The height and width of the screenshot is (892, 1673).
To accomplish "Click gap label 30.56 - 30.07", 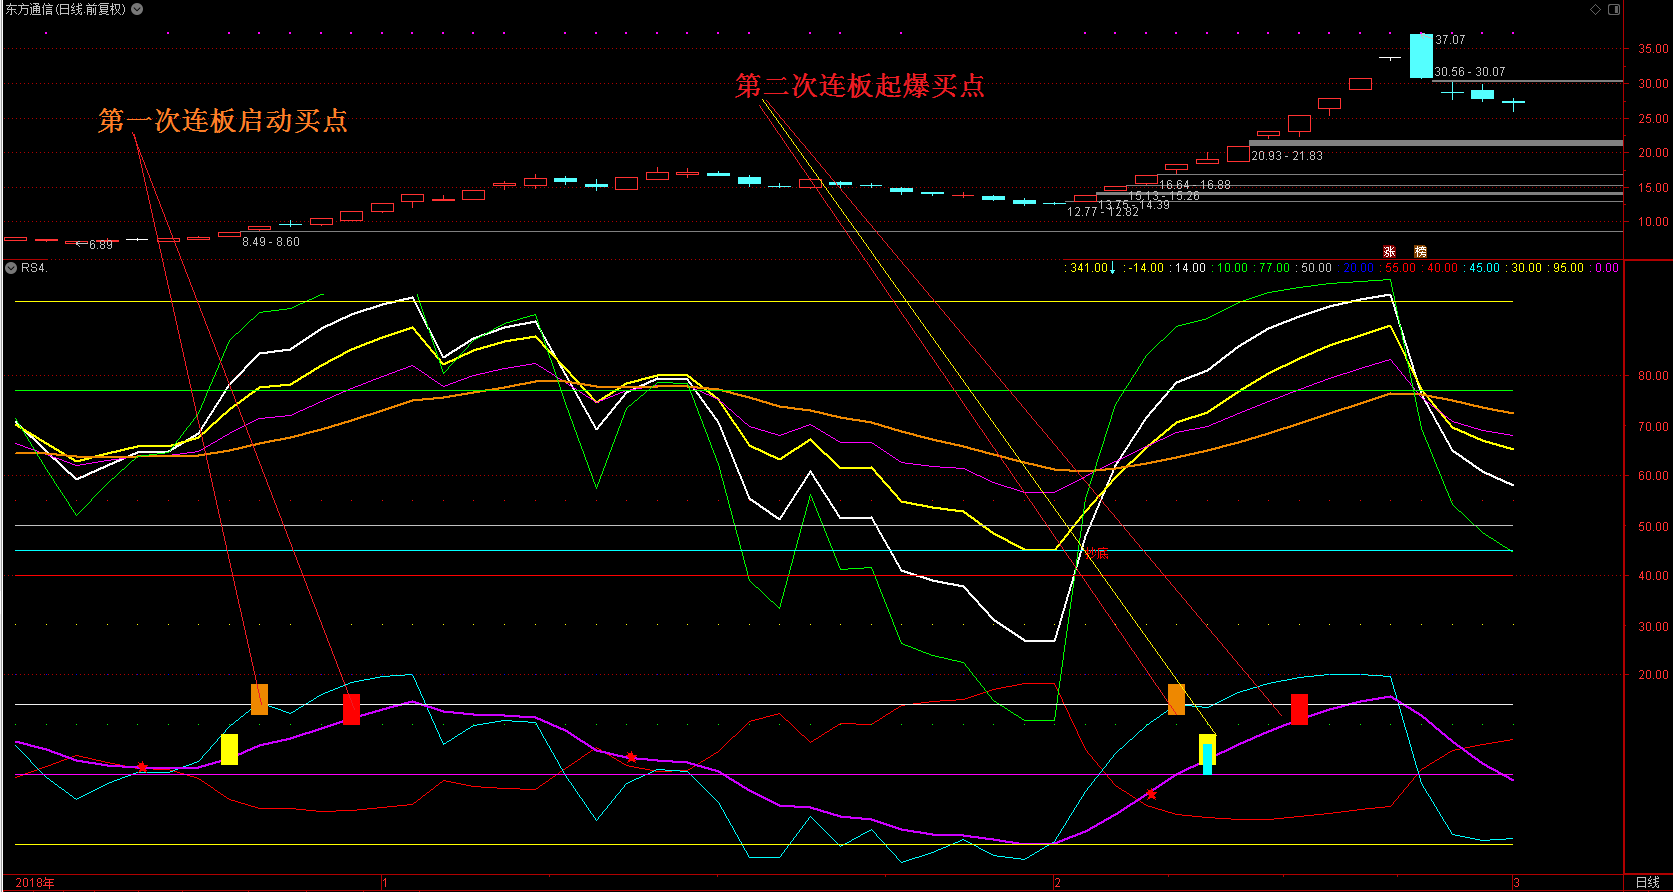I will (x=1469, y=72).
